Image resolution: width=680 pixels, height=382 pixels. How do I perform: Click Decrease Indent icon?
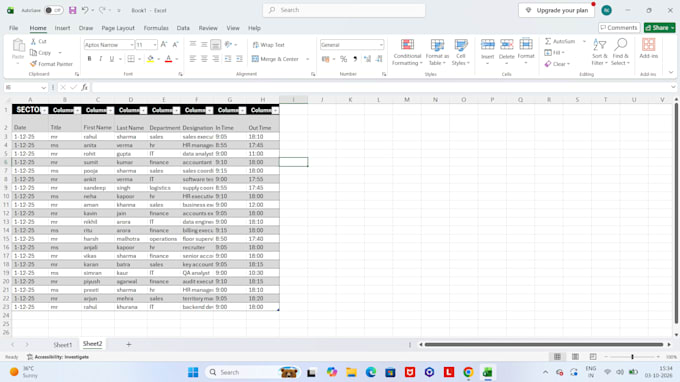[x=228, y=59]
